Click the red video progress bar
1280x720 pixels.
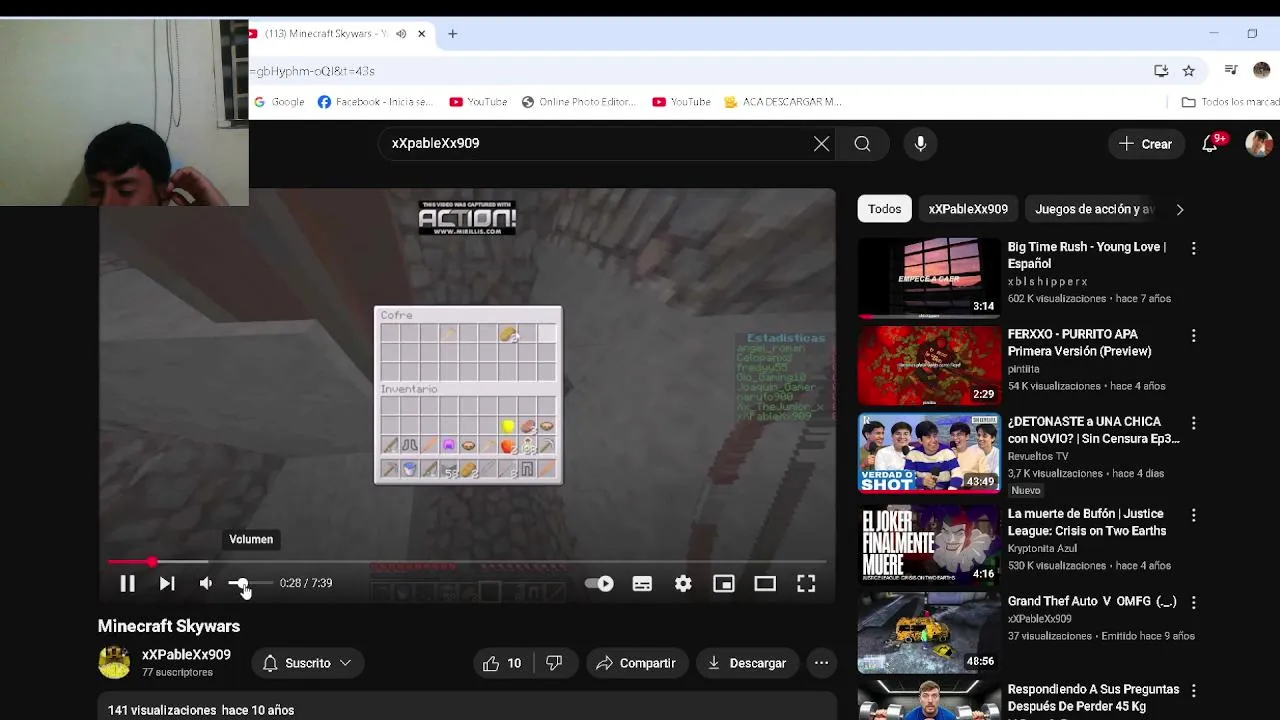click(467, 562)
